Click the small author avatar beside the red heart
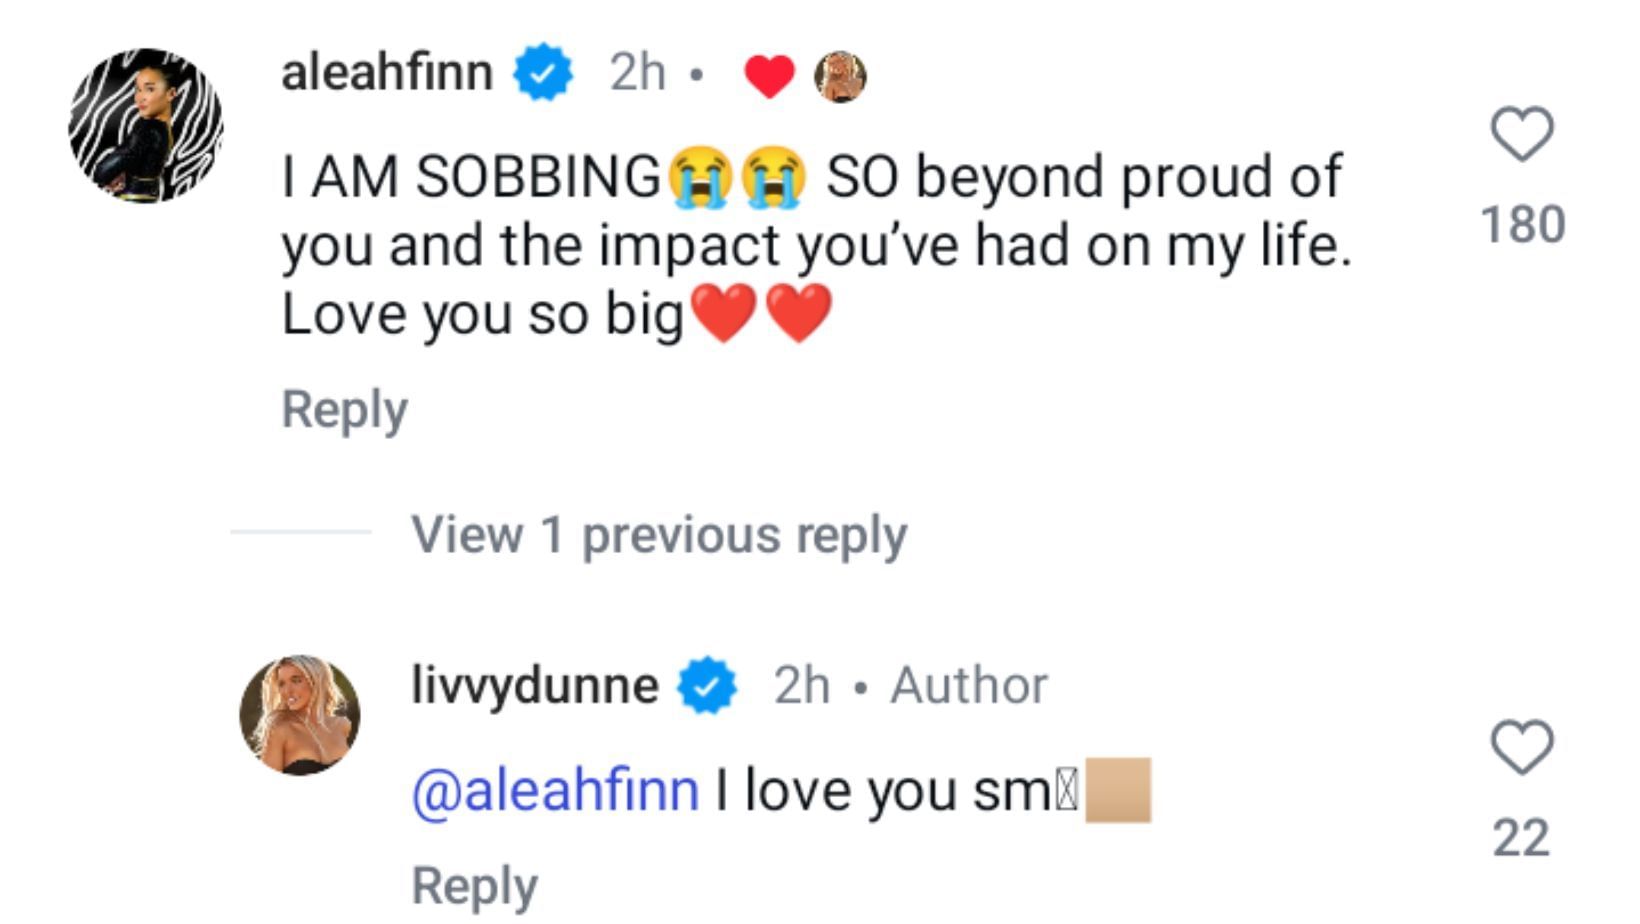The image size is (1640, 924). click(x=840, y=76)
